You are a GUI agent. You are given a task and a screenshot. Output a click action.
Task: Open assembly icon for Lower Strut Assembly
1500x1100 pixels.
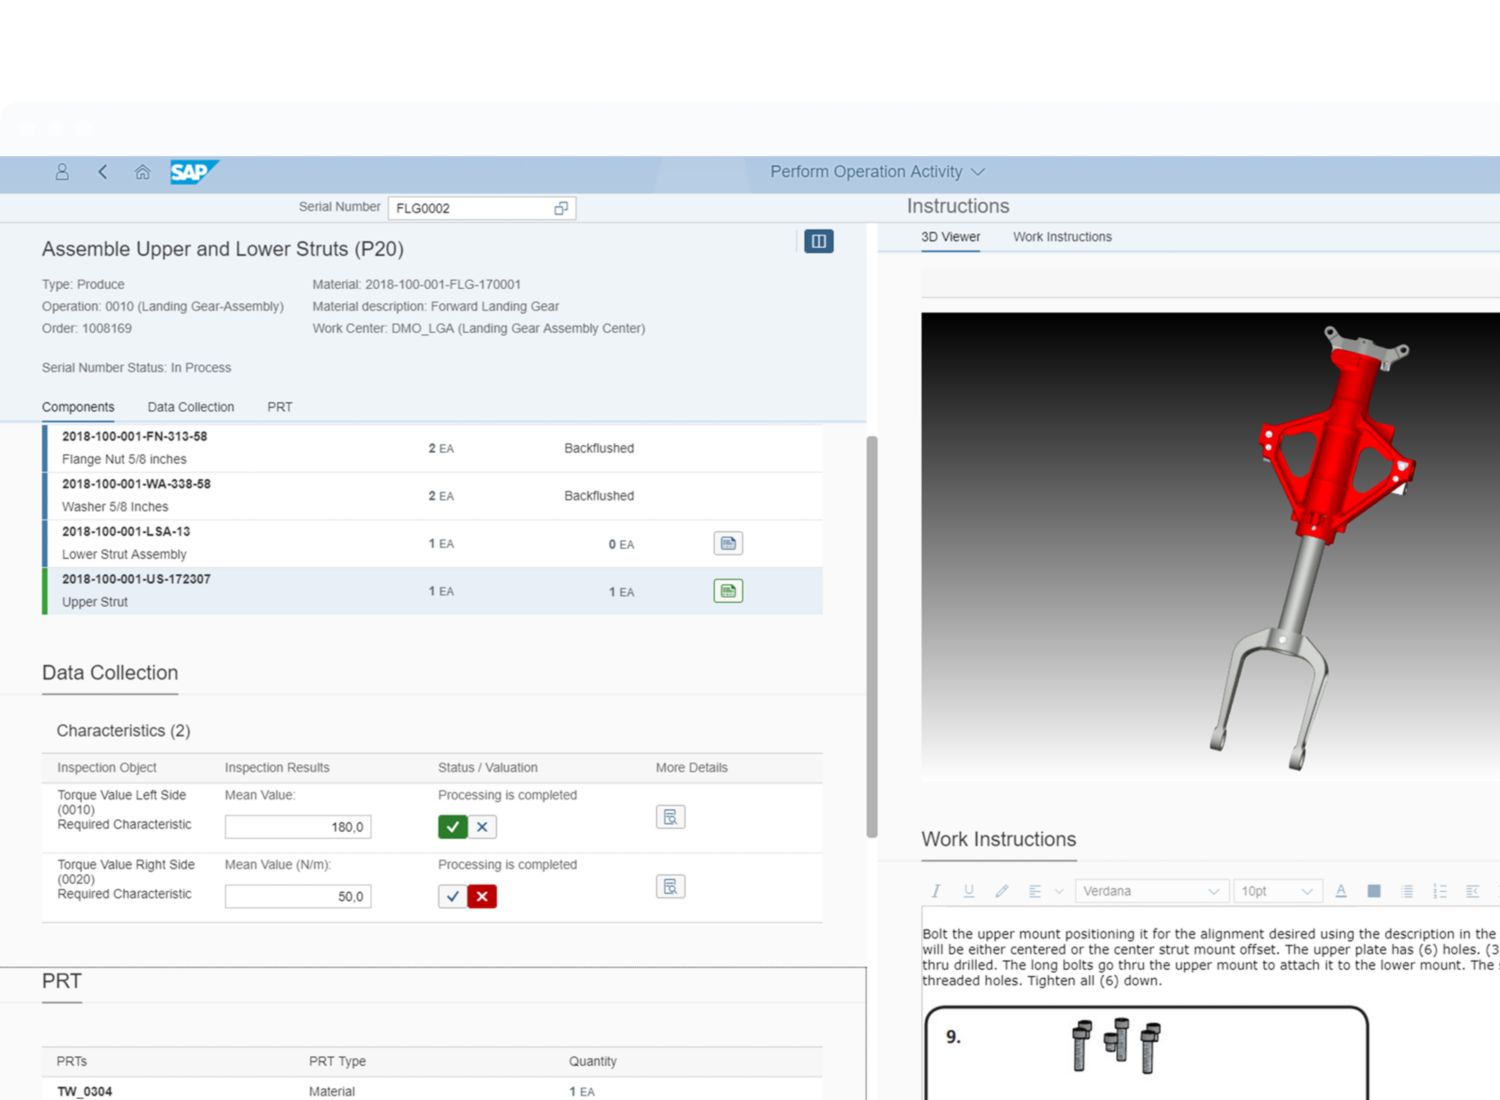(728, 543)
